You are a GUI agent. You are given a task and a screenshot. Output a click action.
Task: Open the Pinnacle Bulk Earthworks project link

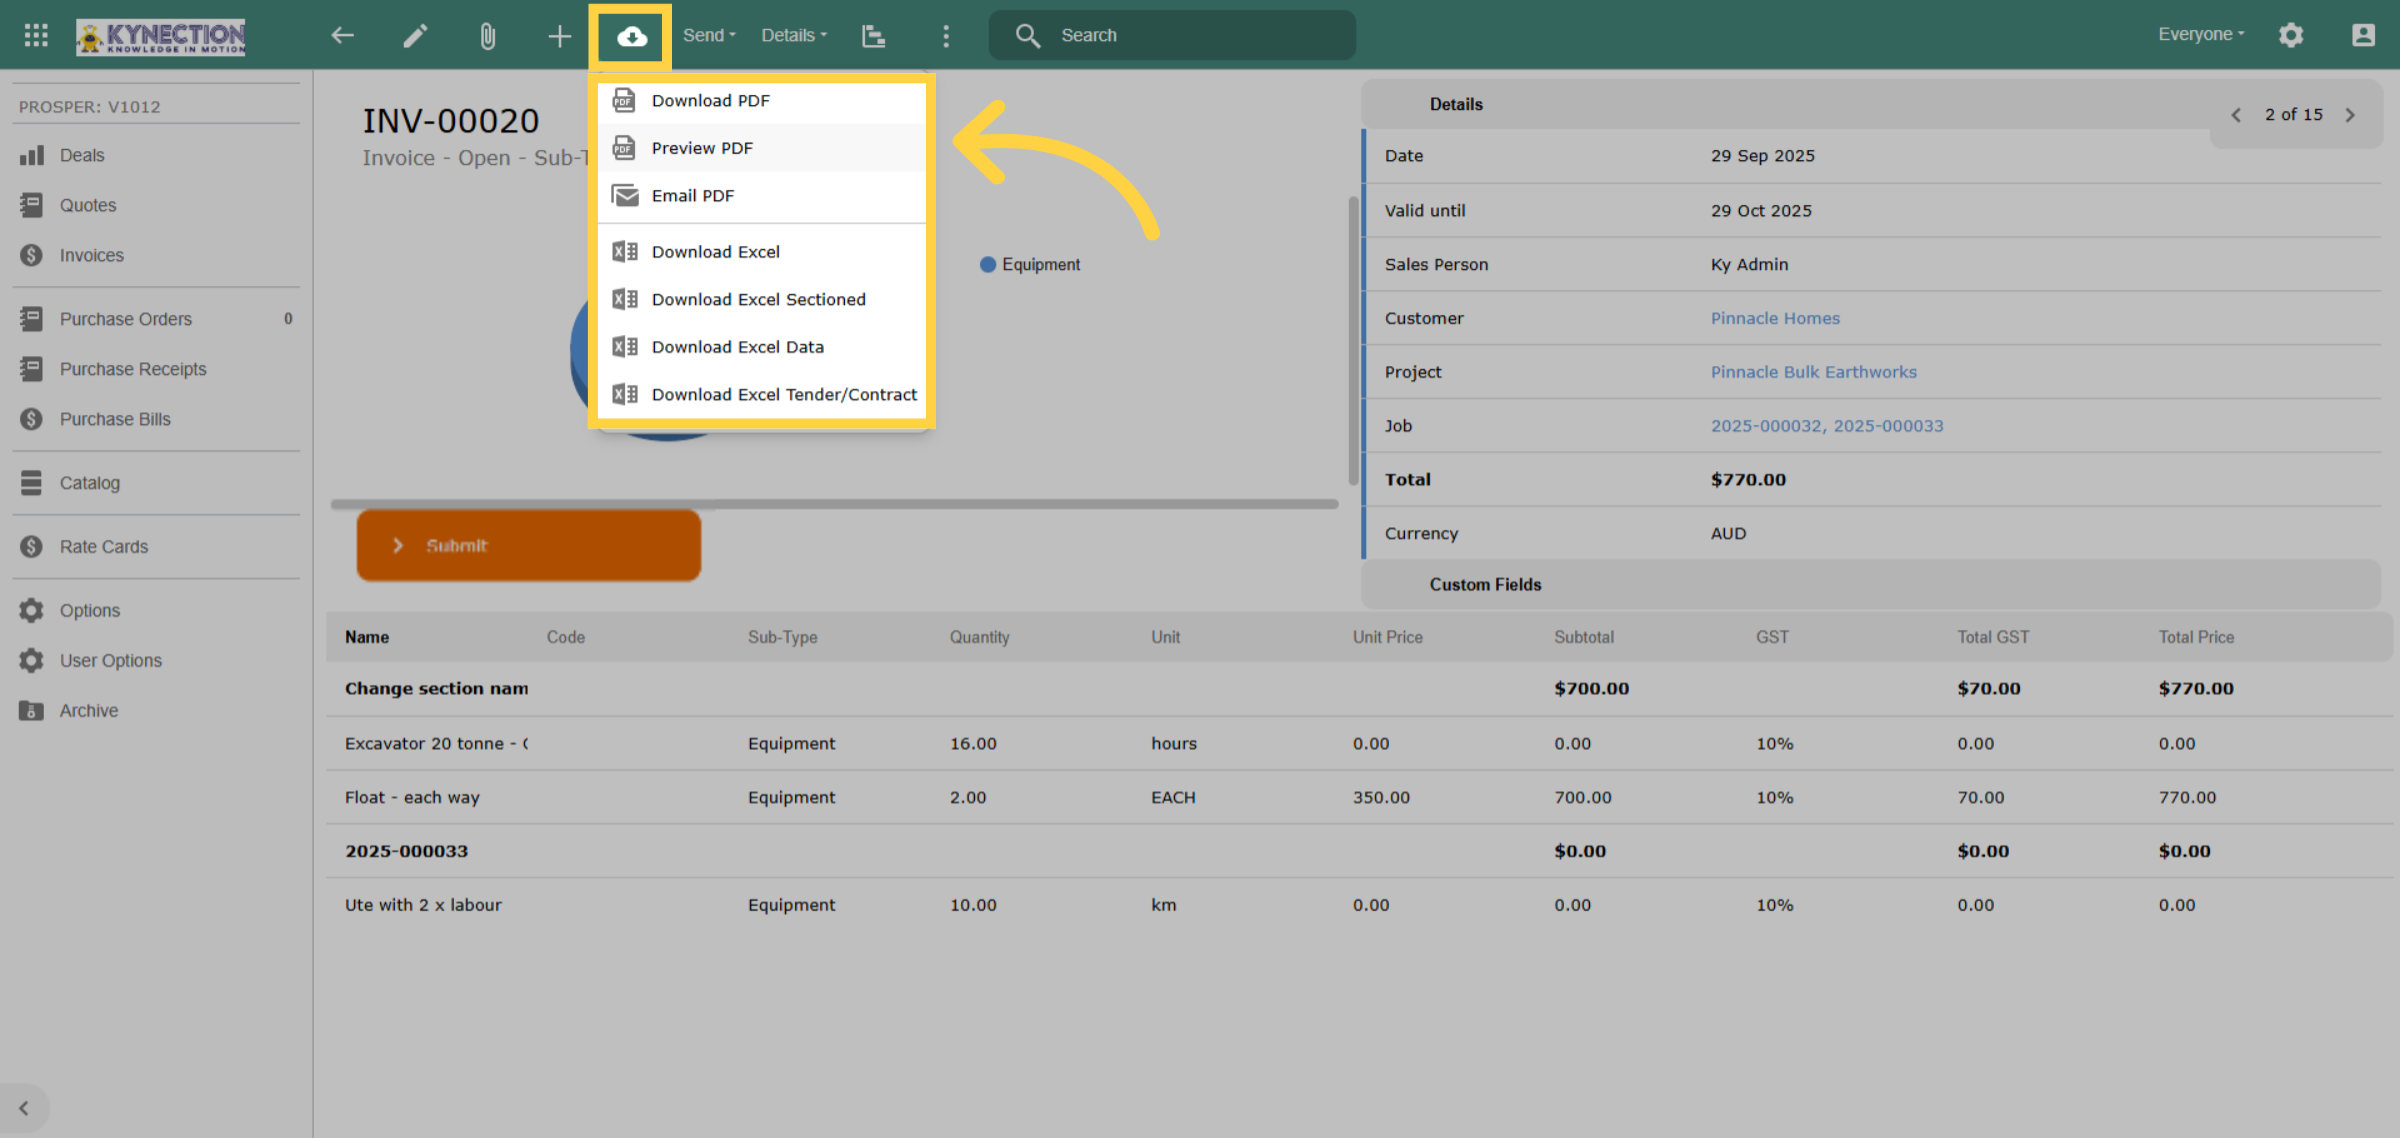click(x=1813, y=372)
